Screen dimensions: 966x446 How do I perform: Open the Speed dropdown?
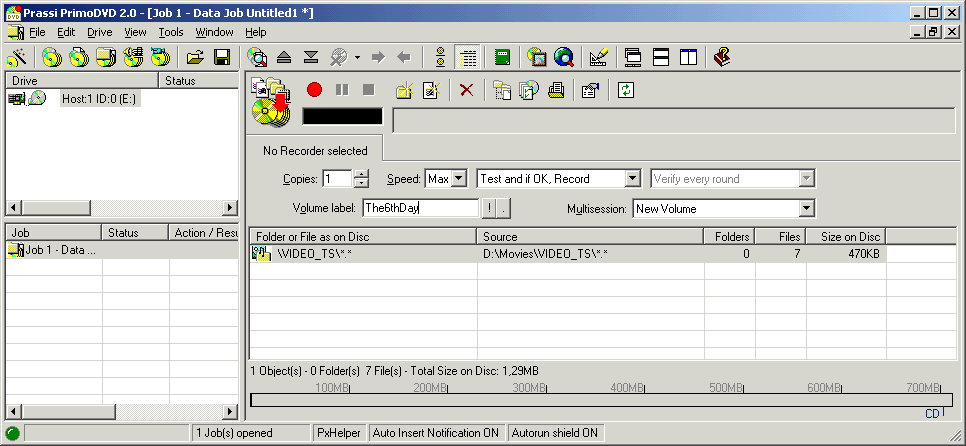pos(458,179)
